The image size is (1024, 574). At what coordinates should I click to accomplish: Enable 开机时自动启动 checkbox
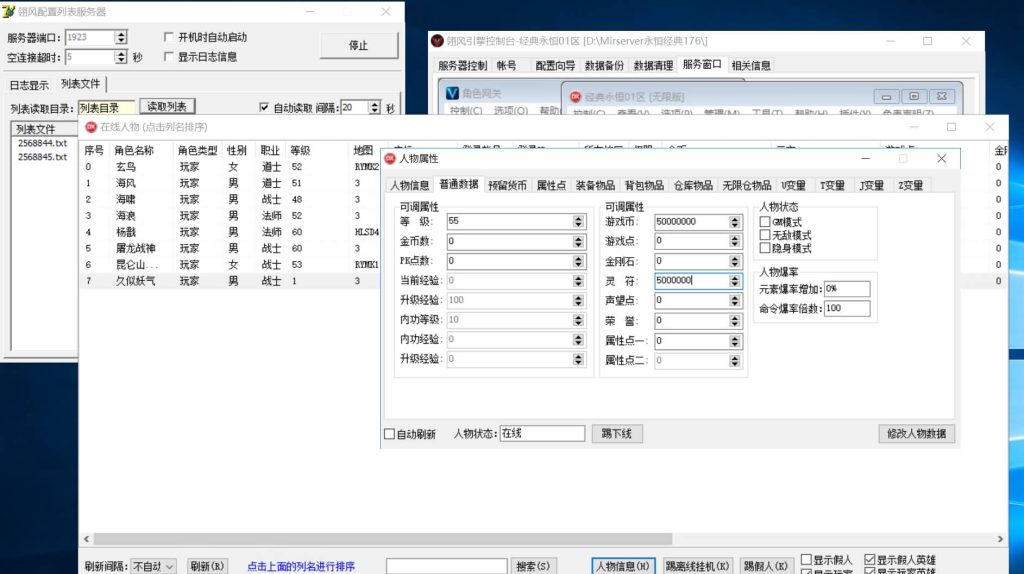[x=168, y=37]
